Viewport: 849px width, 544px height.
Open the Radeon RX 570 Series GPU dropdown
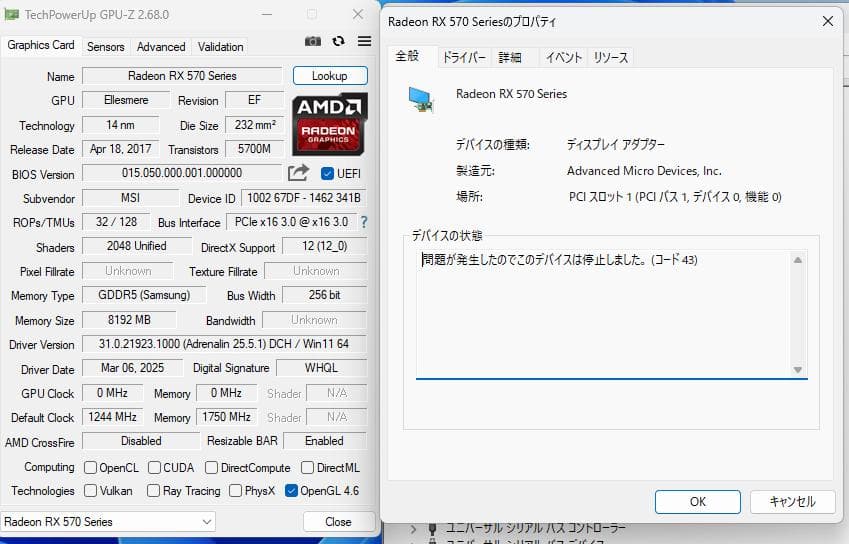(108, 522)
